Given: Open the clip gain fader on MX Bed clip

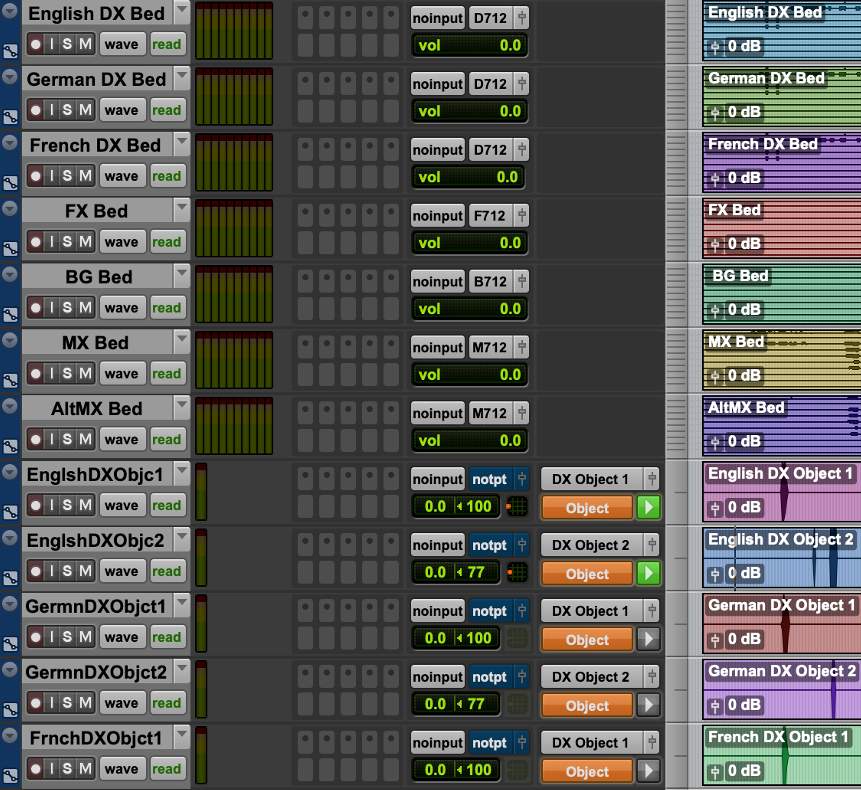Looking at the screenshot, I should [714, 375].
